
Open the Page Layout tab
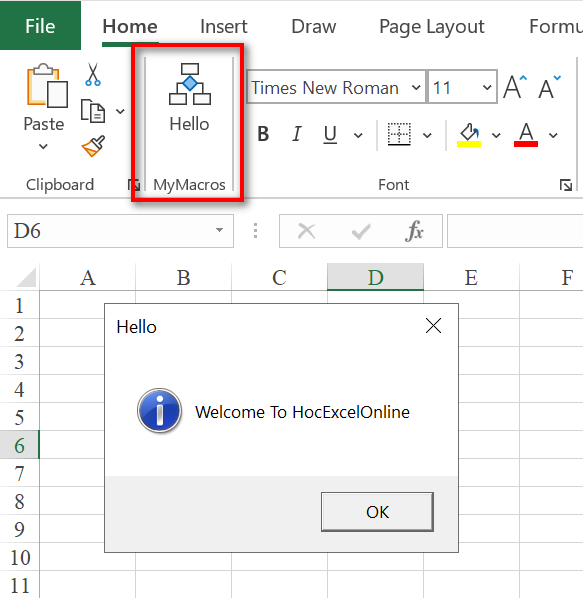tap(432, 27)
